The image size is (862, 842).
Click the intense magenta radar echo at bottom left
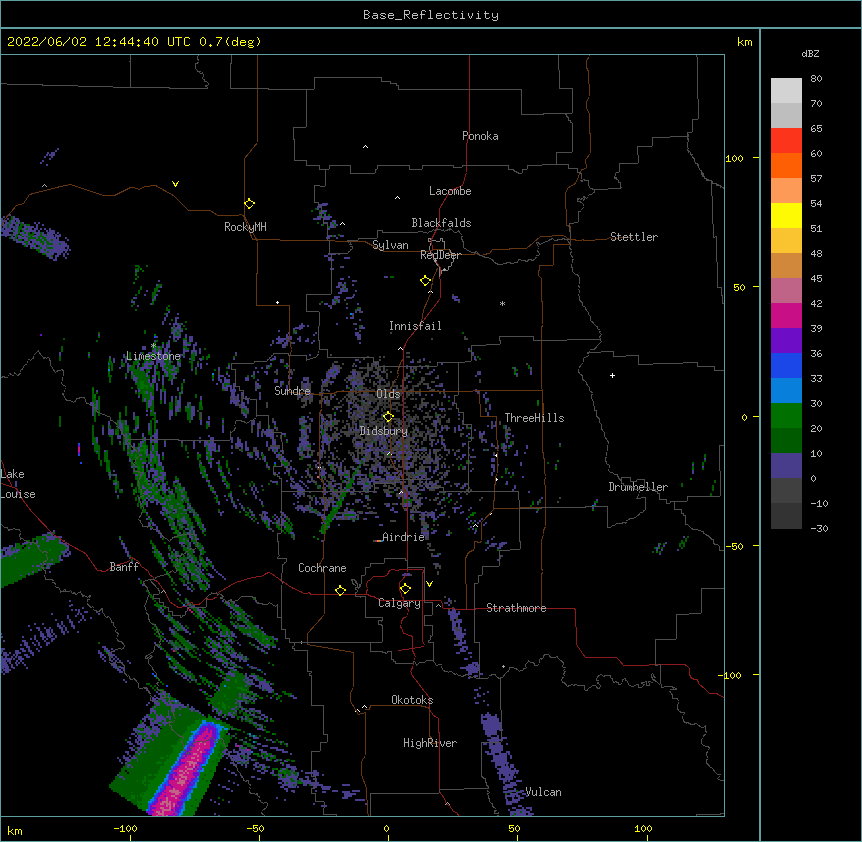(186, 773)
